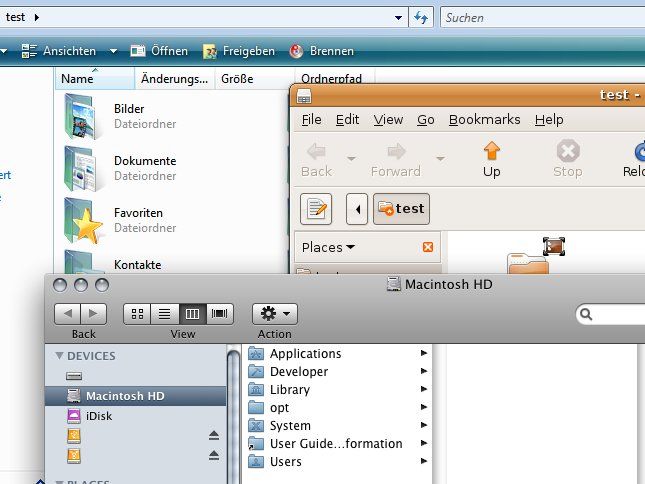
Task: Click the Suchen search field
Action: [x=540, y=17]
